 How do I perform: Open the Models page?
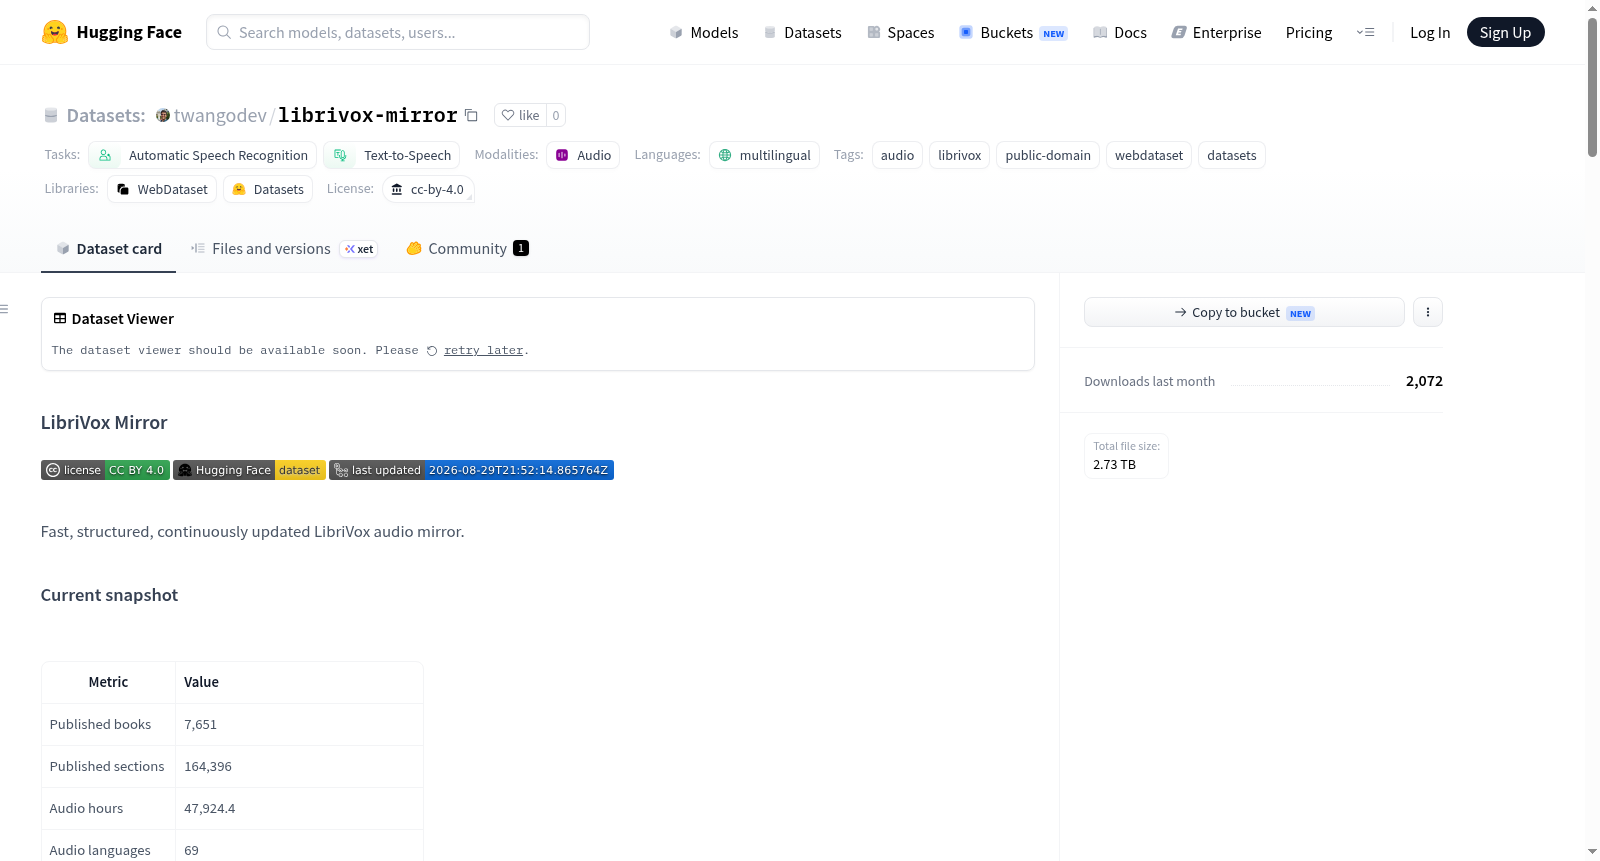tap(704, 32)
